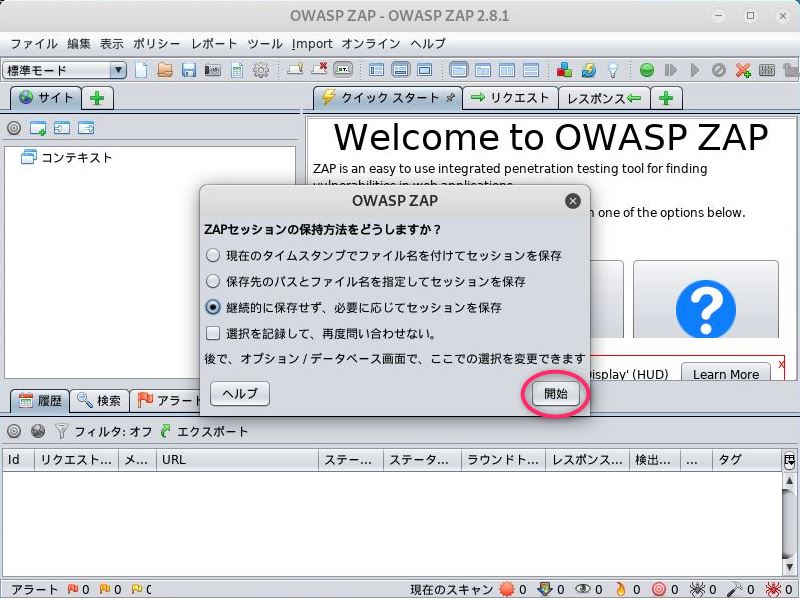The height and width of the screenshot is (599, 800).
Task: Switch to the レスポンス tab
Action: tap(604, 98)
